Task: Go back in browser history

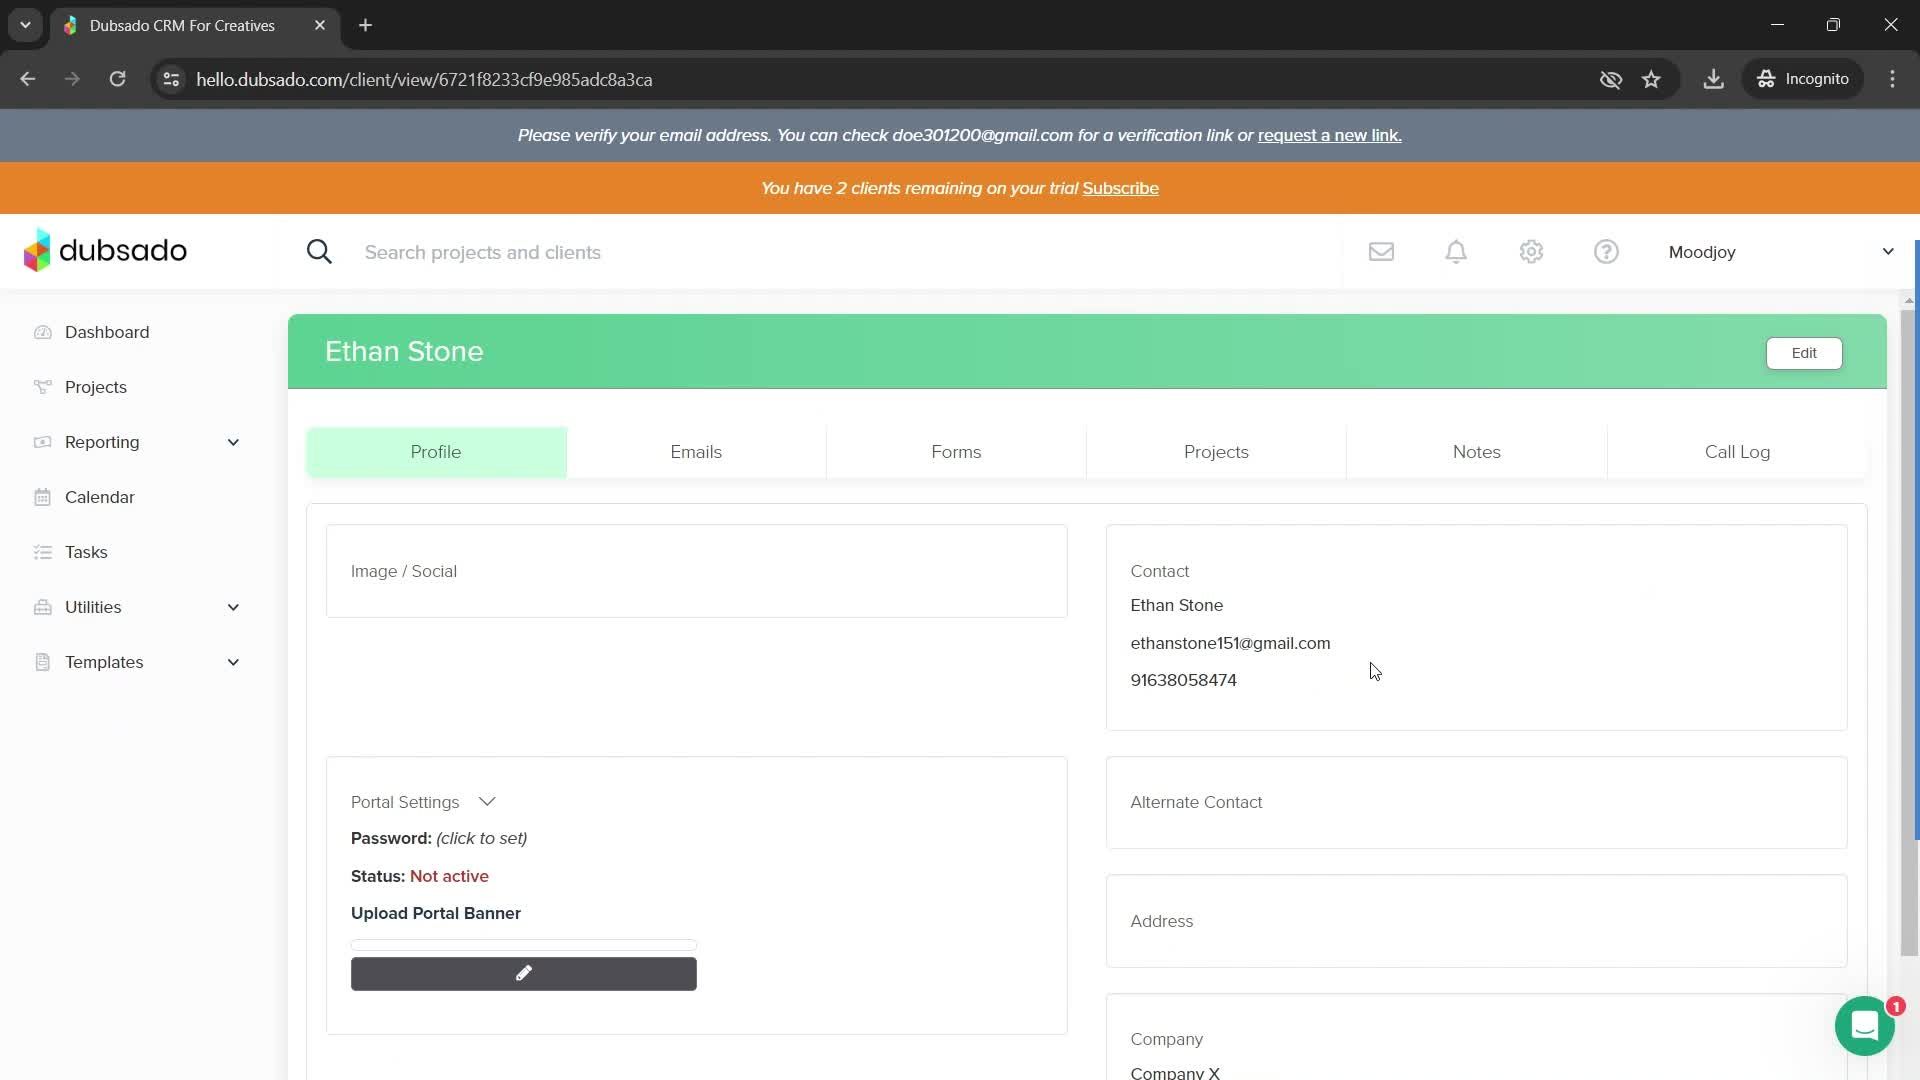Action: (28, 79)
